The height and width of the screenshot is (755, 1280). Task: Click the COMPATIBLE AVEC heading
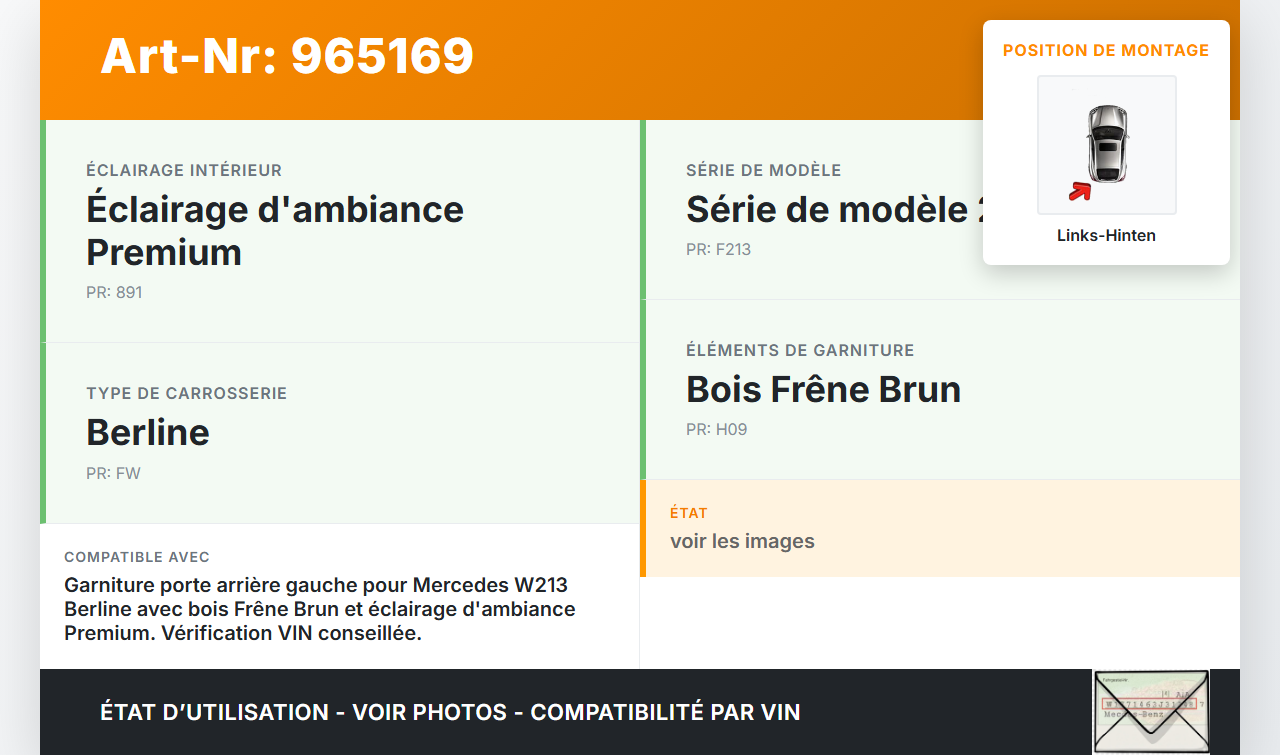pos(137,557)
